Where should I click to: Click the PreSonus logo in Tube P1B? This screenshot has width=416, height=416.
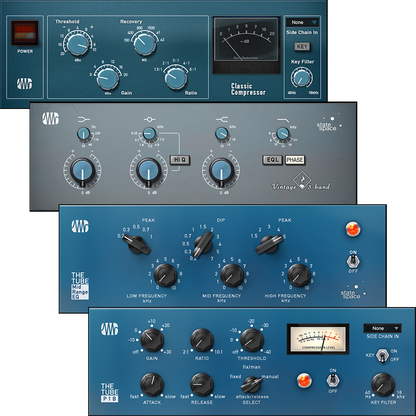[x=110, y=329]
